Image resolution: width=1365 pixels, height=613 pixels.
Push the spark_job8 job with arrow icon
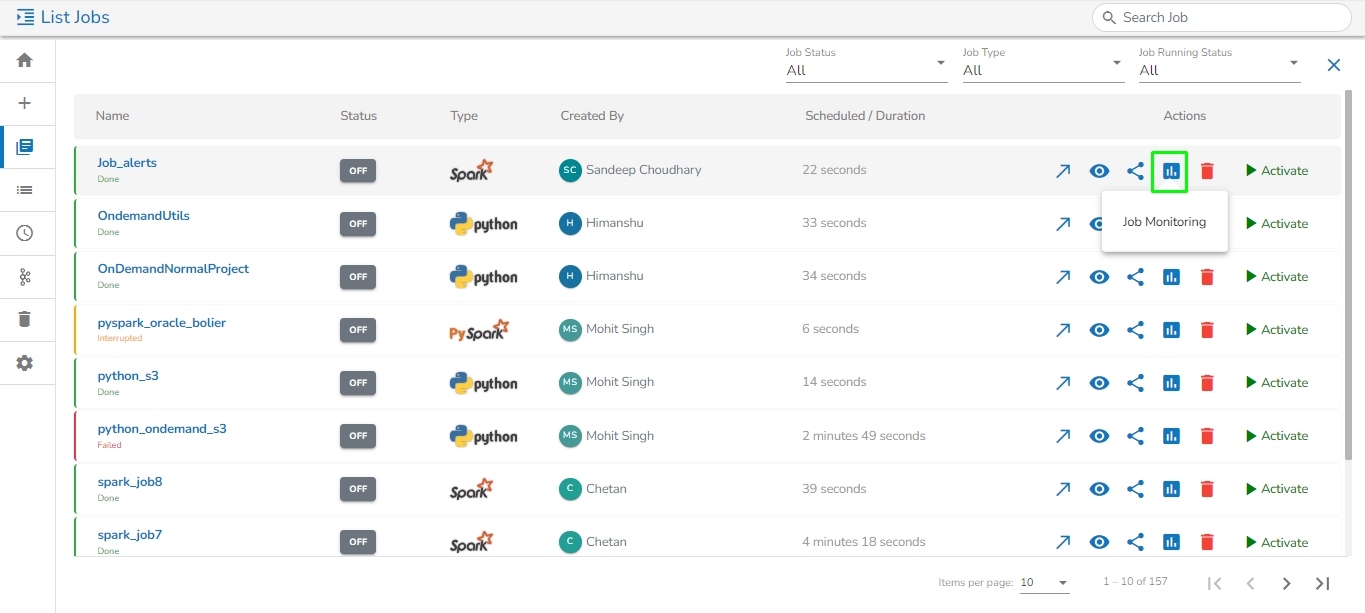click(x=1063, y=489)
